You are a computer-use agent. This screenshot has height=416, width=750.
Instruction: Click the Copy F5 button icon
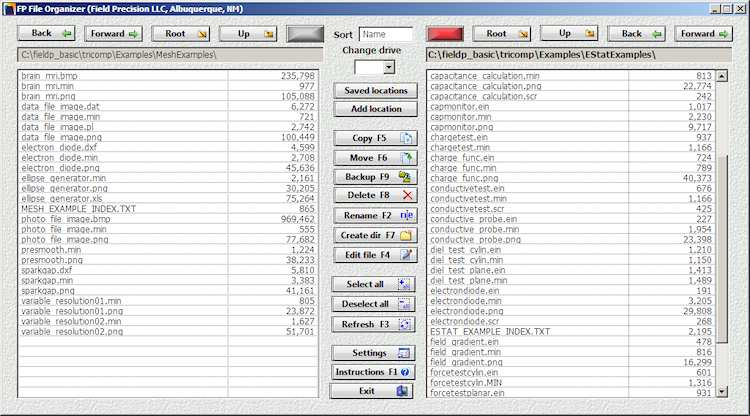click(x=406, y=138)
